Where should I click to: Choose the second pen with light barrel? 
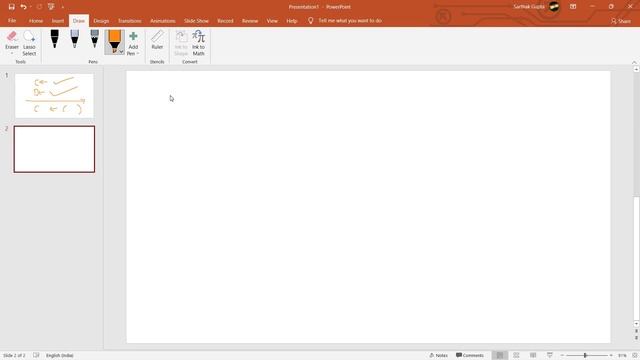[74, 39]
